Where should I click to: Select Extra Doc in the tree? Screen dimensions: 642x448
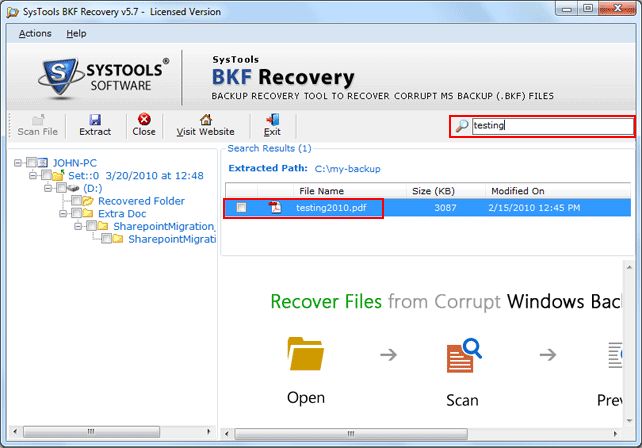click(x=122, y=214)
